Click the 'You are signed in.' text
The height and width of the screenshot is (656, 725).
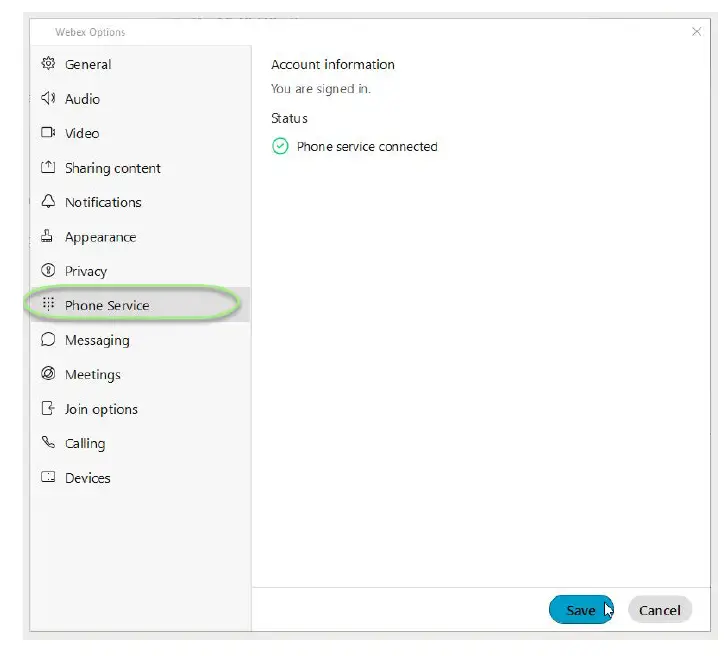321,89
